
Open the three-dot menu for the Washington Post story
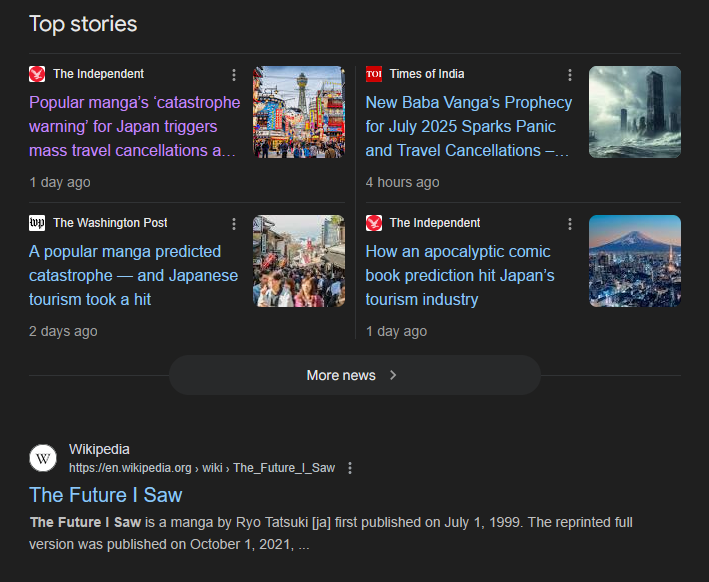pos(234,224)
